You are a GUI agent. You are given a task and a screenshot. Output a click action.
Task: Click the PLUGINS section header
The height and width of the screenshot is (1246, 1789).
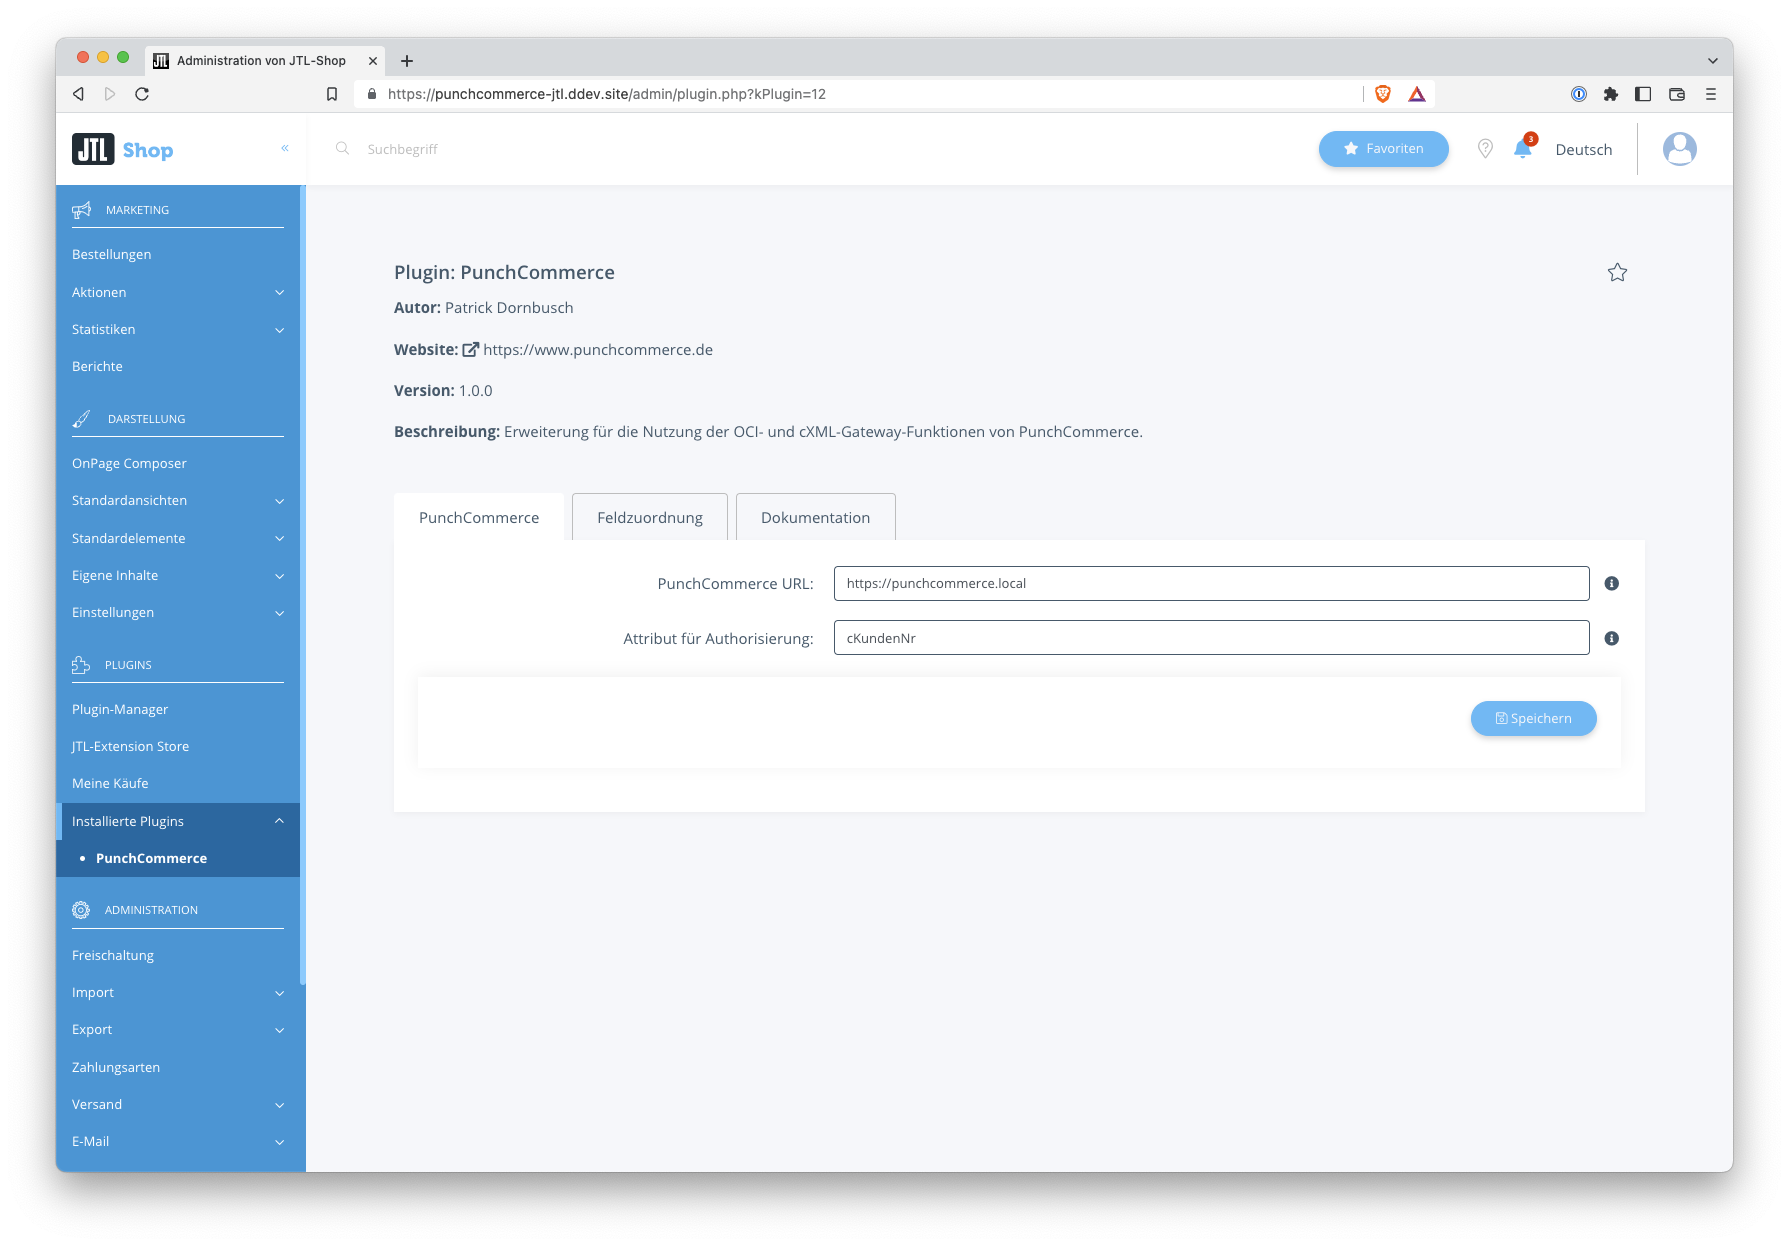click(x=128, y=665)
